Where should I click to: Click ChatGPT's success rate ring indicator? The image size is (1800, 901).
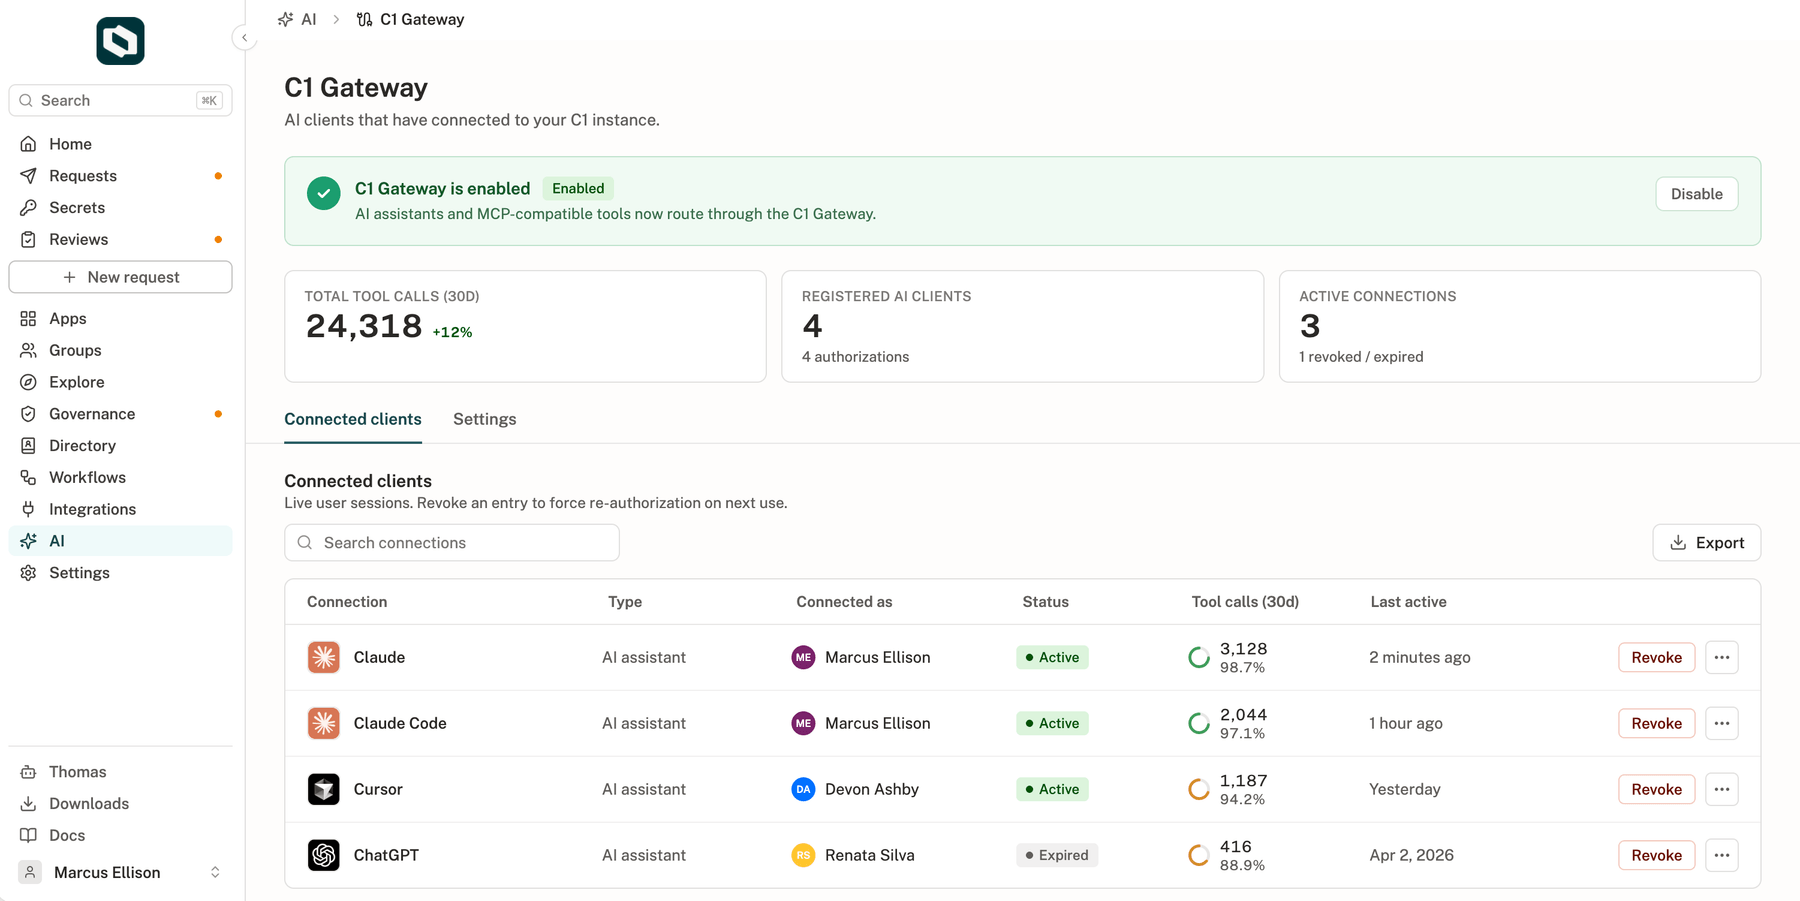tap(1199, 856)
